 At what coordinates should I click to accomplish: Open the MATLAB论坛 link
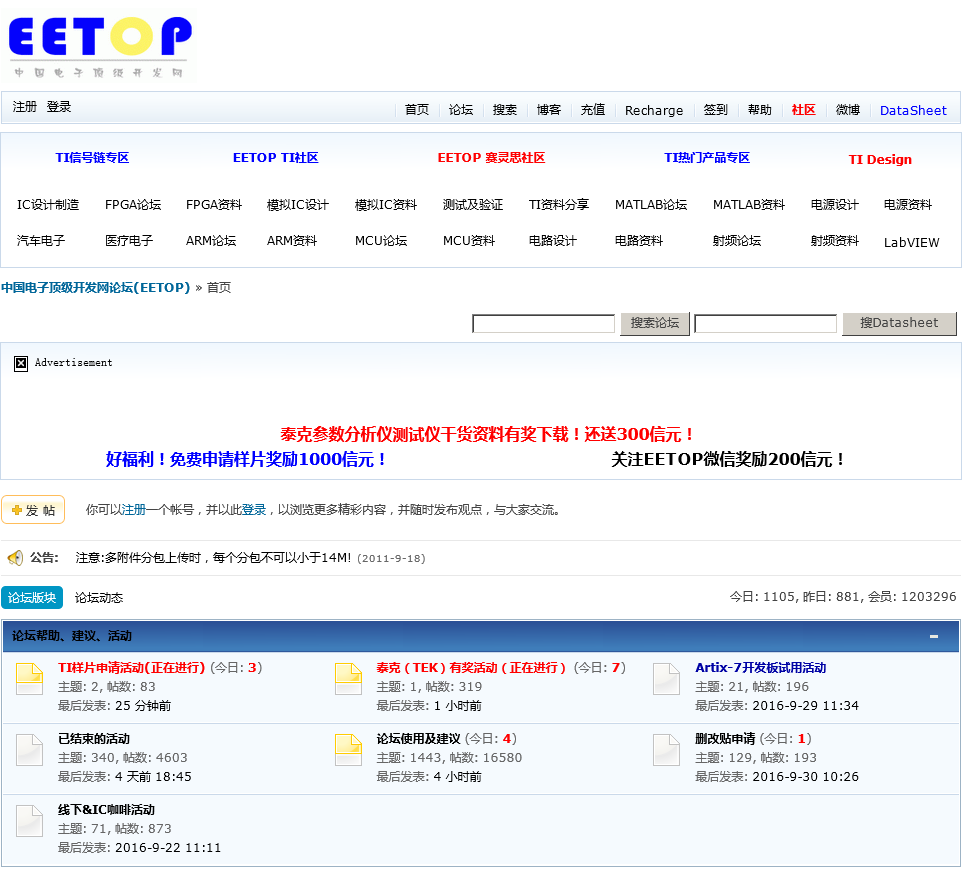pos(651,205)
